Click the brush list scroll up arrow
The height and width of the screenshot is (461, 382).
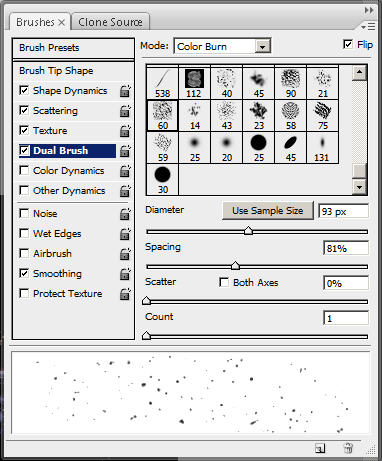click(359, 73)
